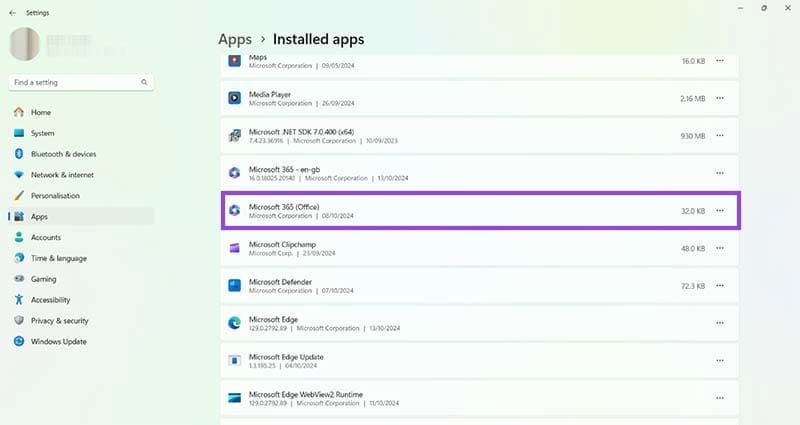Click the Microsoft 365 - en-gb icon
Viewport: 800px width, 425px height.
(x=235, y=173)
